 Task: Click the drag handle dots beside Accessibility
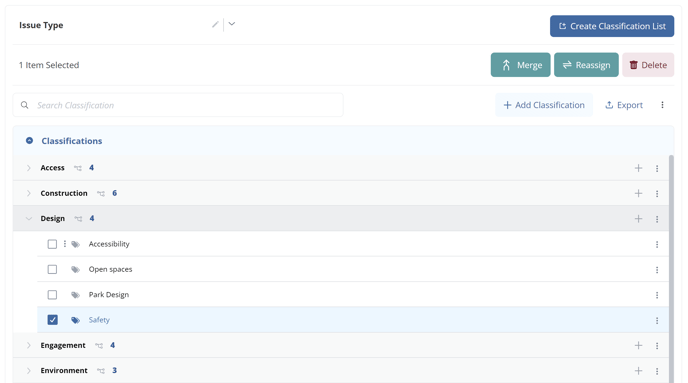[x=64, y=243]
